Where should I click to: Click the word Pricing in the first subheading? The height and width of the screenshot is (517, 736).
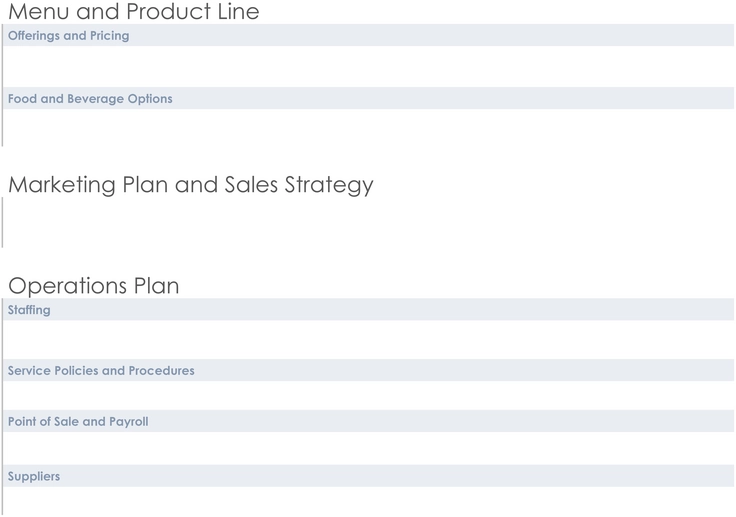[109, 36]
